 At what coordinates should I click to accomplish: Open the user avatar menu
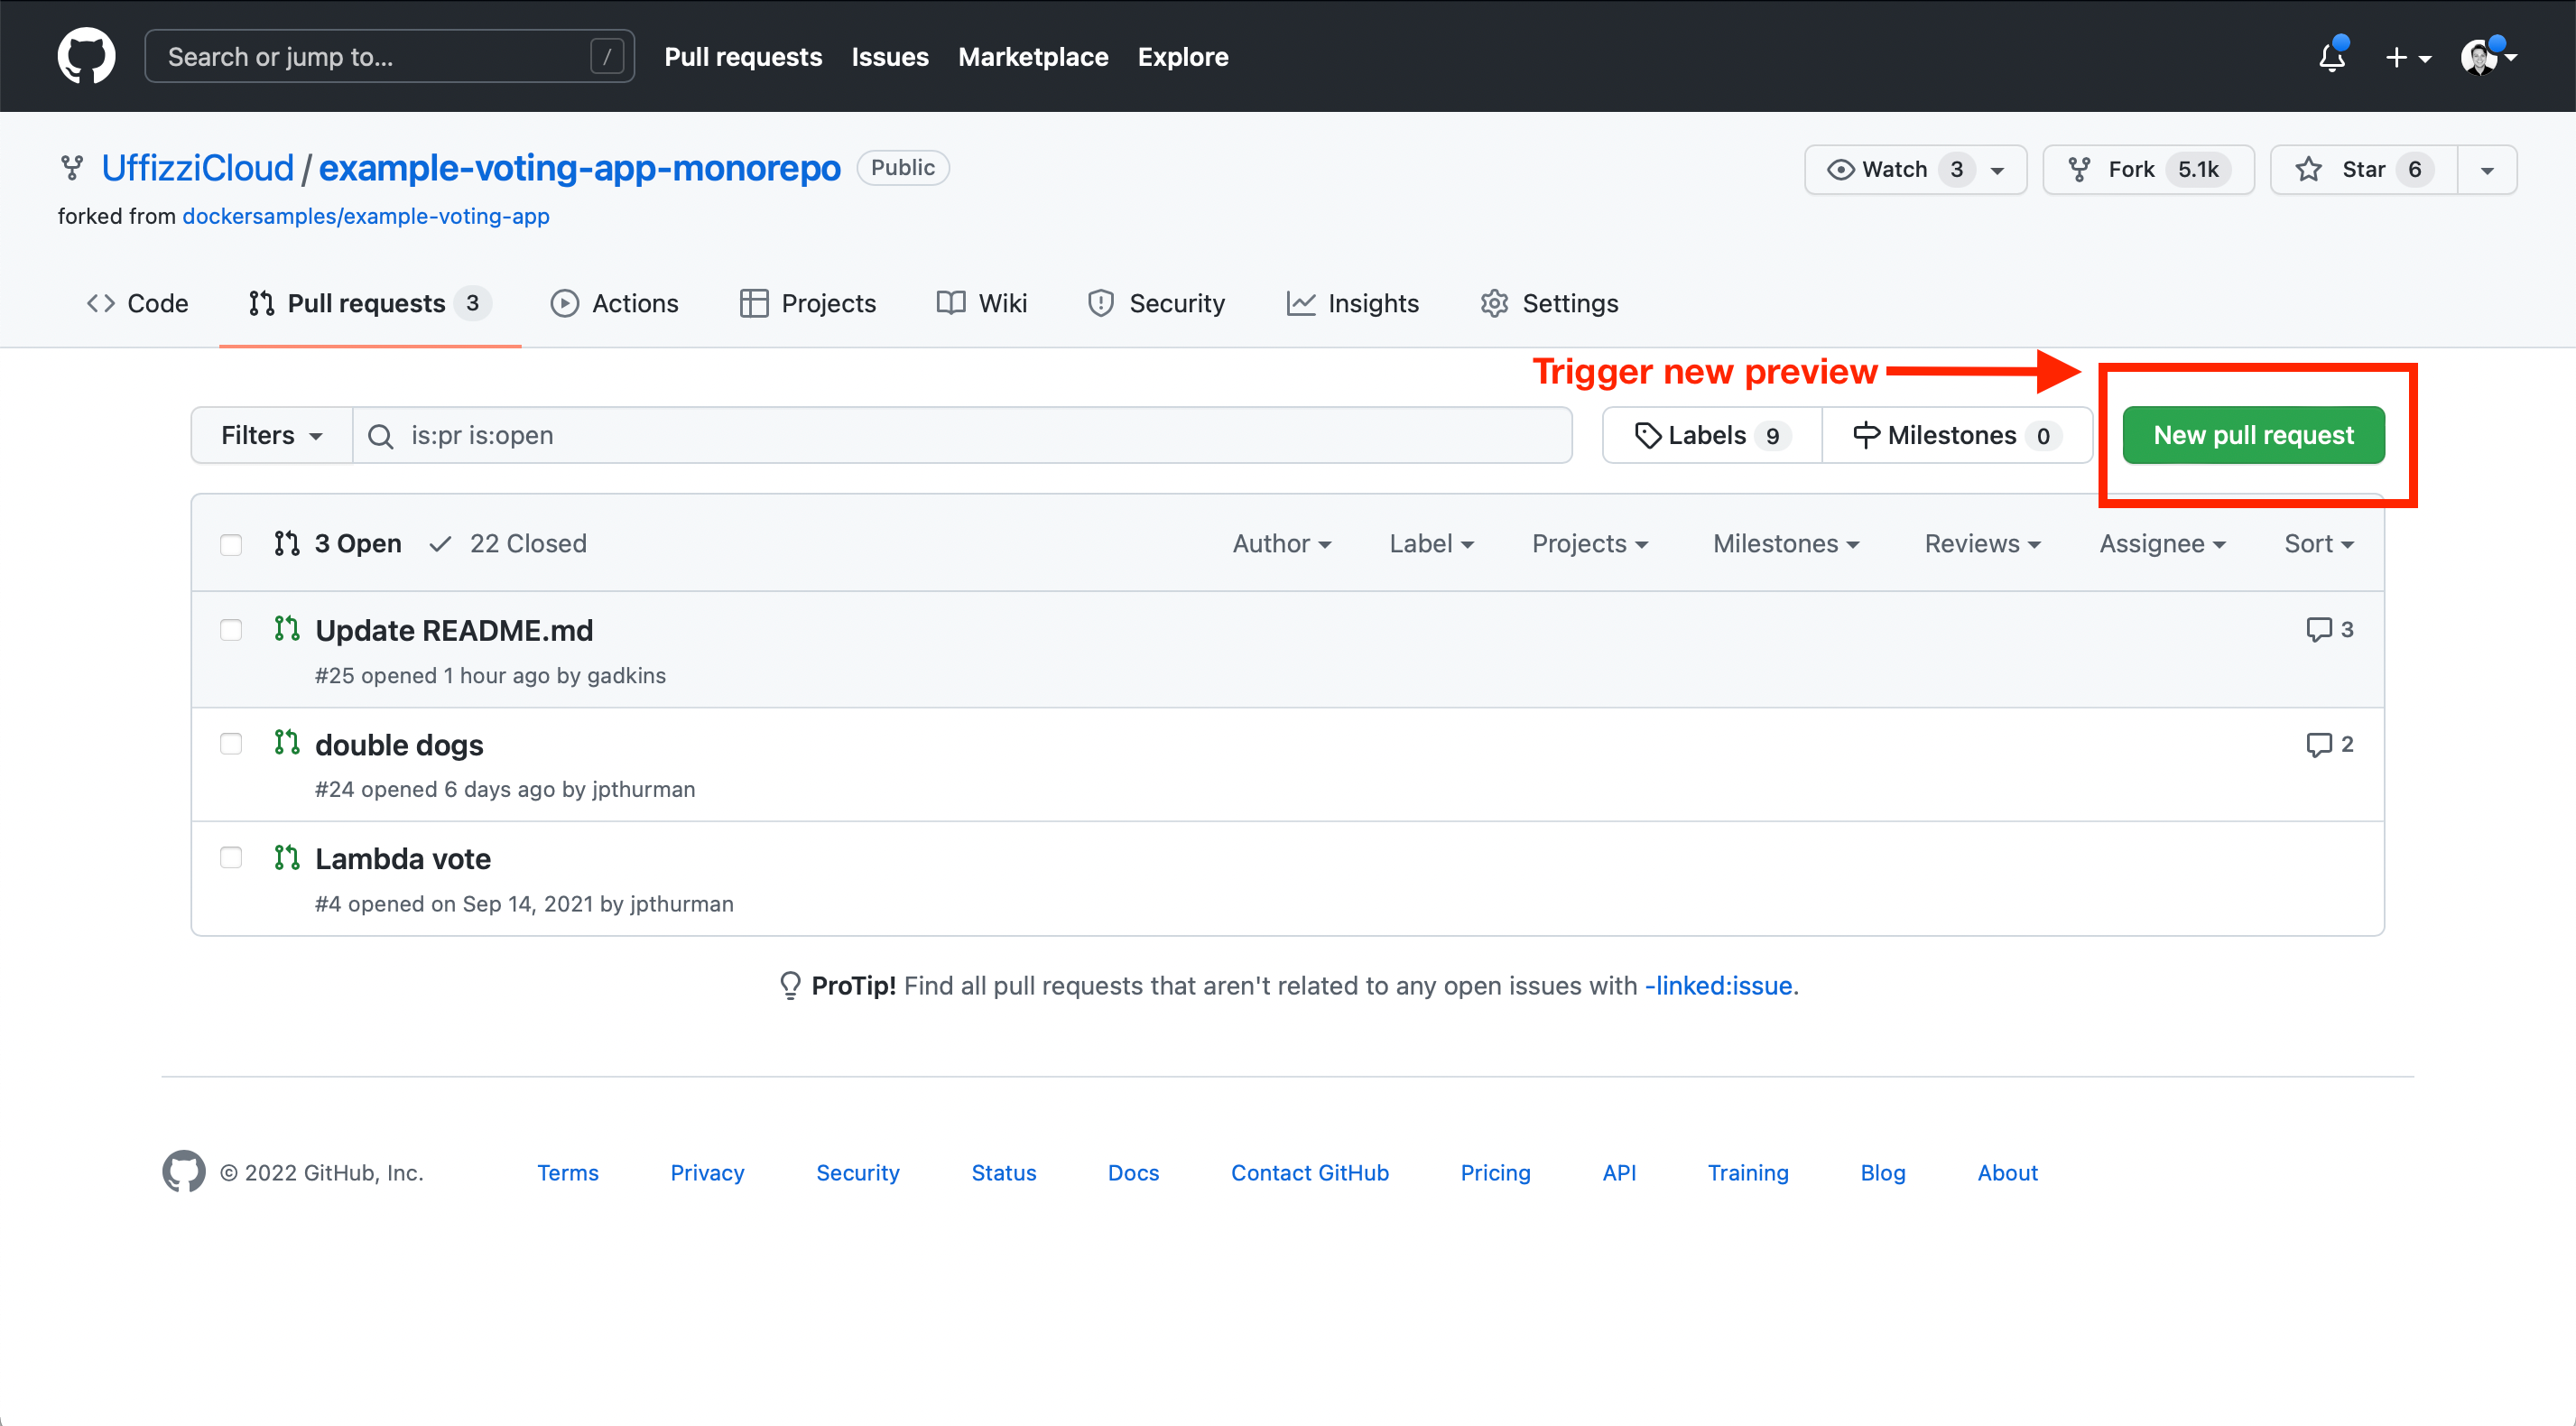pos(2488,57)
